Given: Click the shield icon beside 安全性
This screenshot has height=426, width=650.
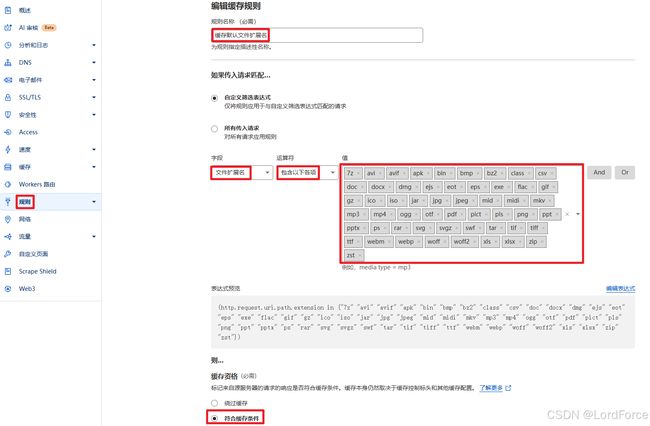Looking at the screenshot, I should (7, 114).
